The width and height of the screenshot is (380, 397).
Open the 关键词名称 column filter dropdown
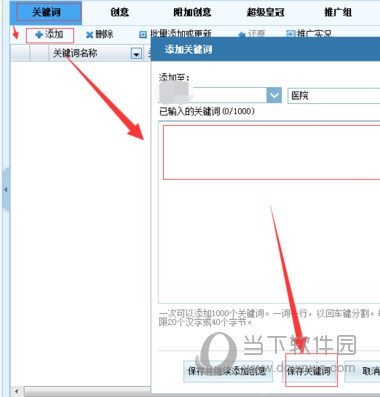click(136, 54)
